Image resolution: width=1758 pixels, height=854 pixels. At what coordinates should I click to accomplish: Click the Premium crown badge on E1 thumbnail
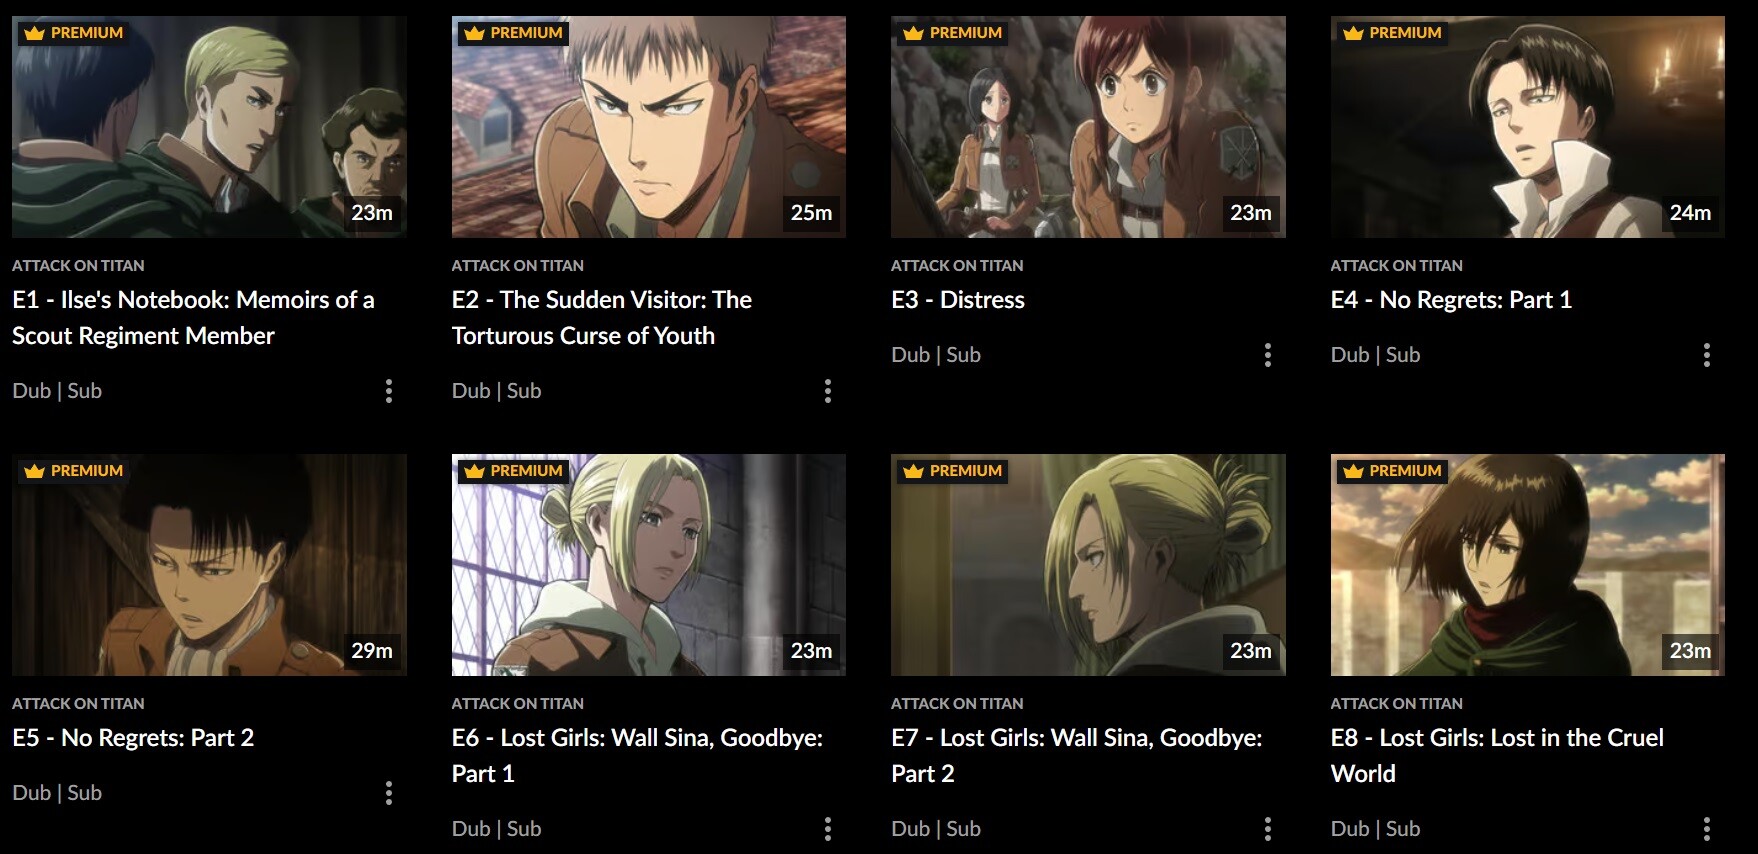point(73,33)
